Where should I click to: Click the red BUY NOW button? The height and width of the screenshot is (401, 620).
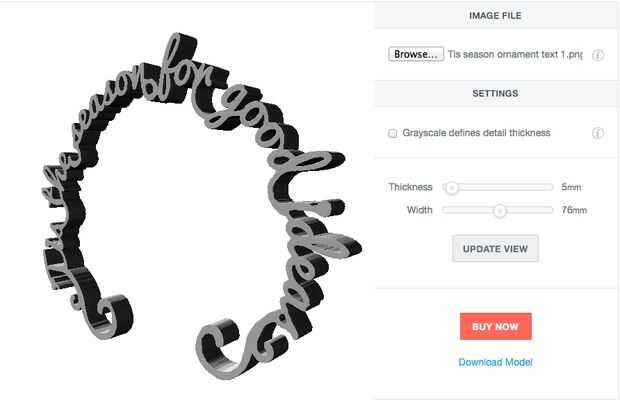click(495, 327)
